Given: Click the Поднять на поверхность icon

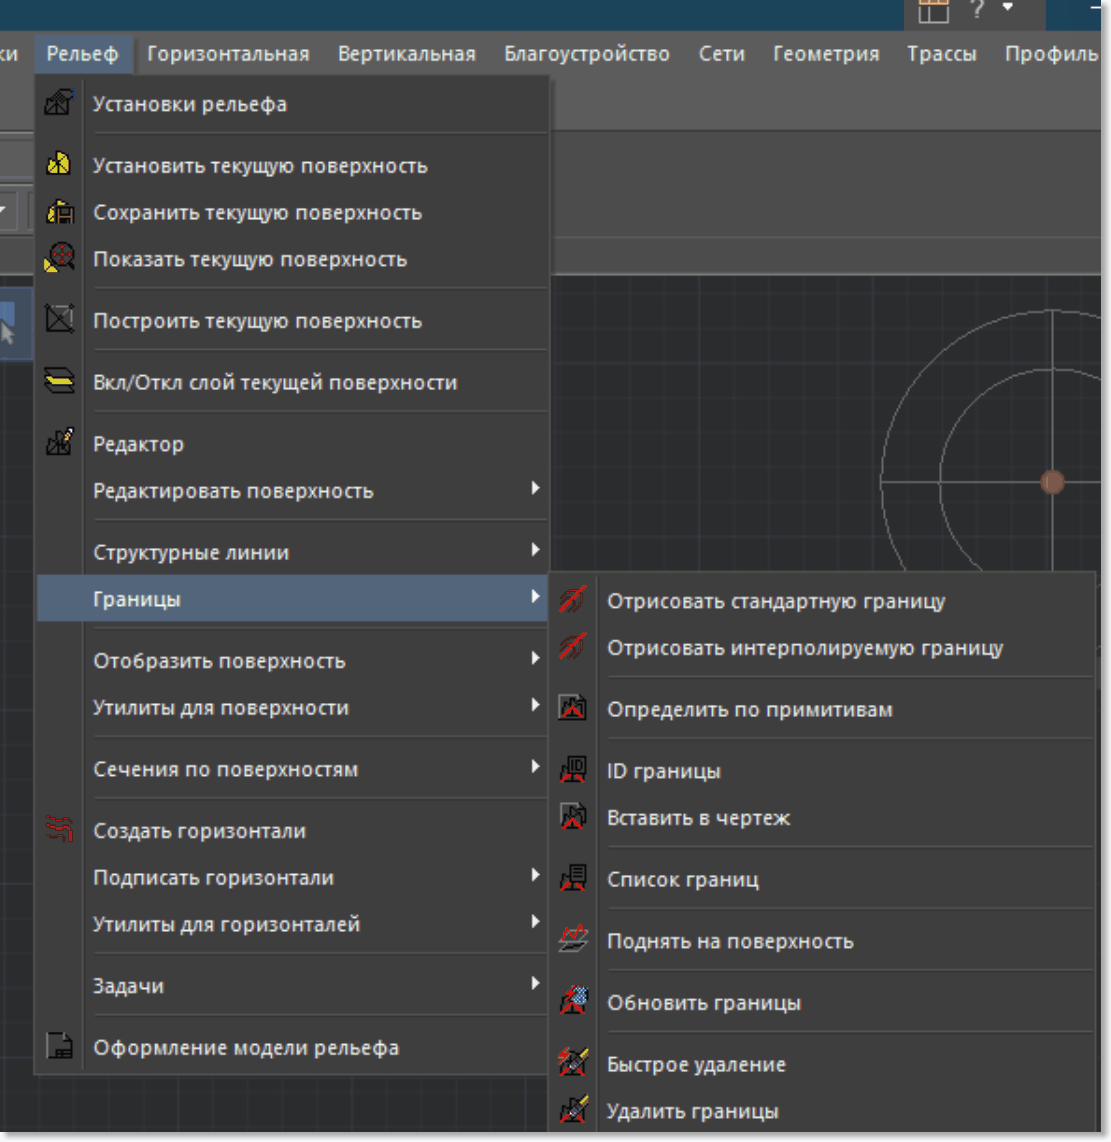Looking at the screenshot, I should tap(572, 940).
